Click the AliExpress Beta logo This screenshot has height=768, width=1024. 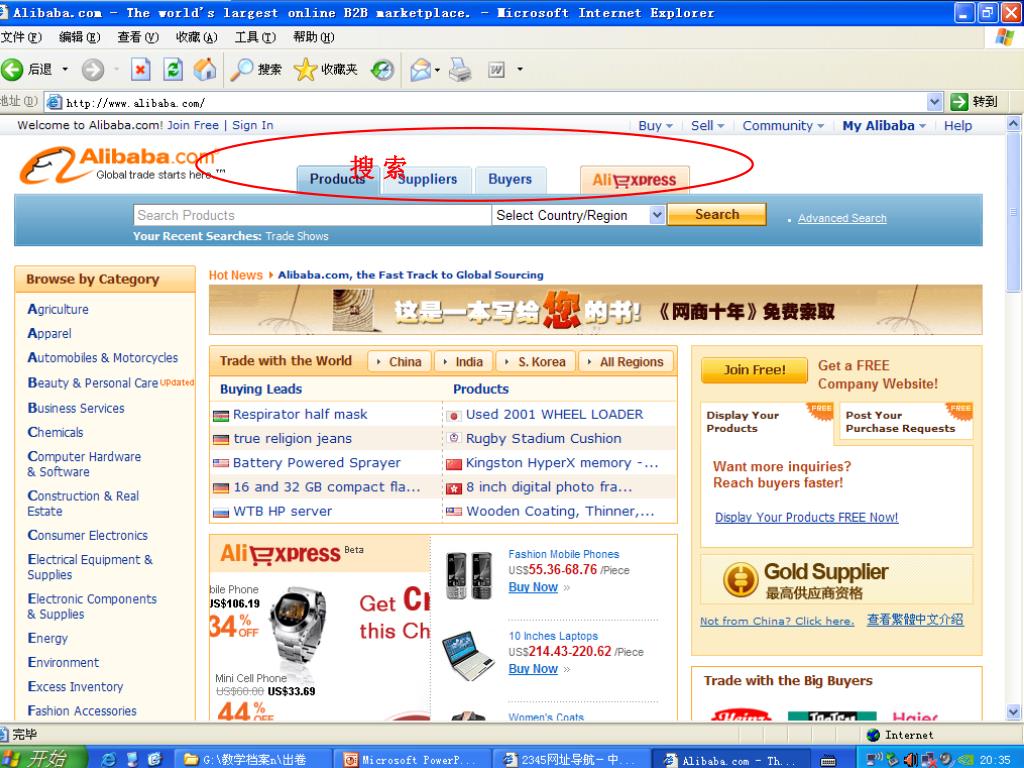[291, 554]
